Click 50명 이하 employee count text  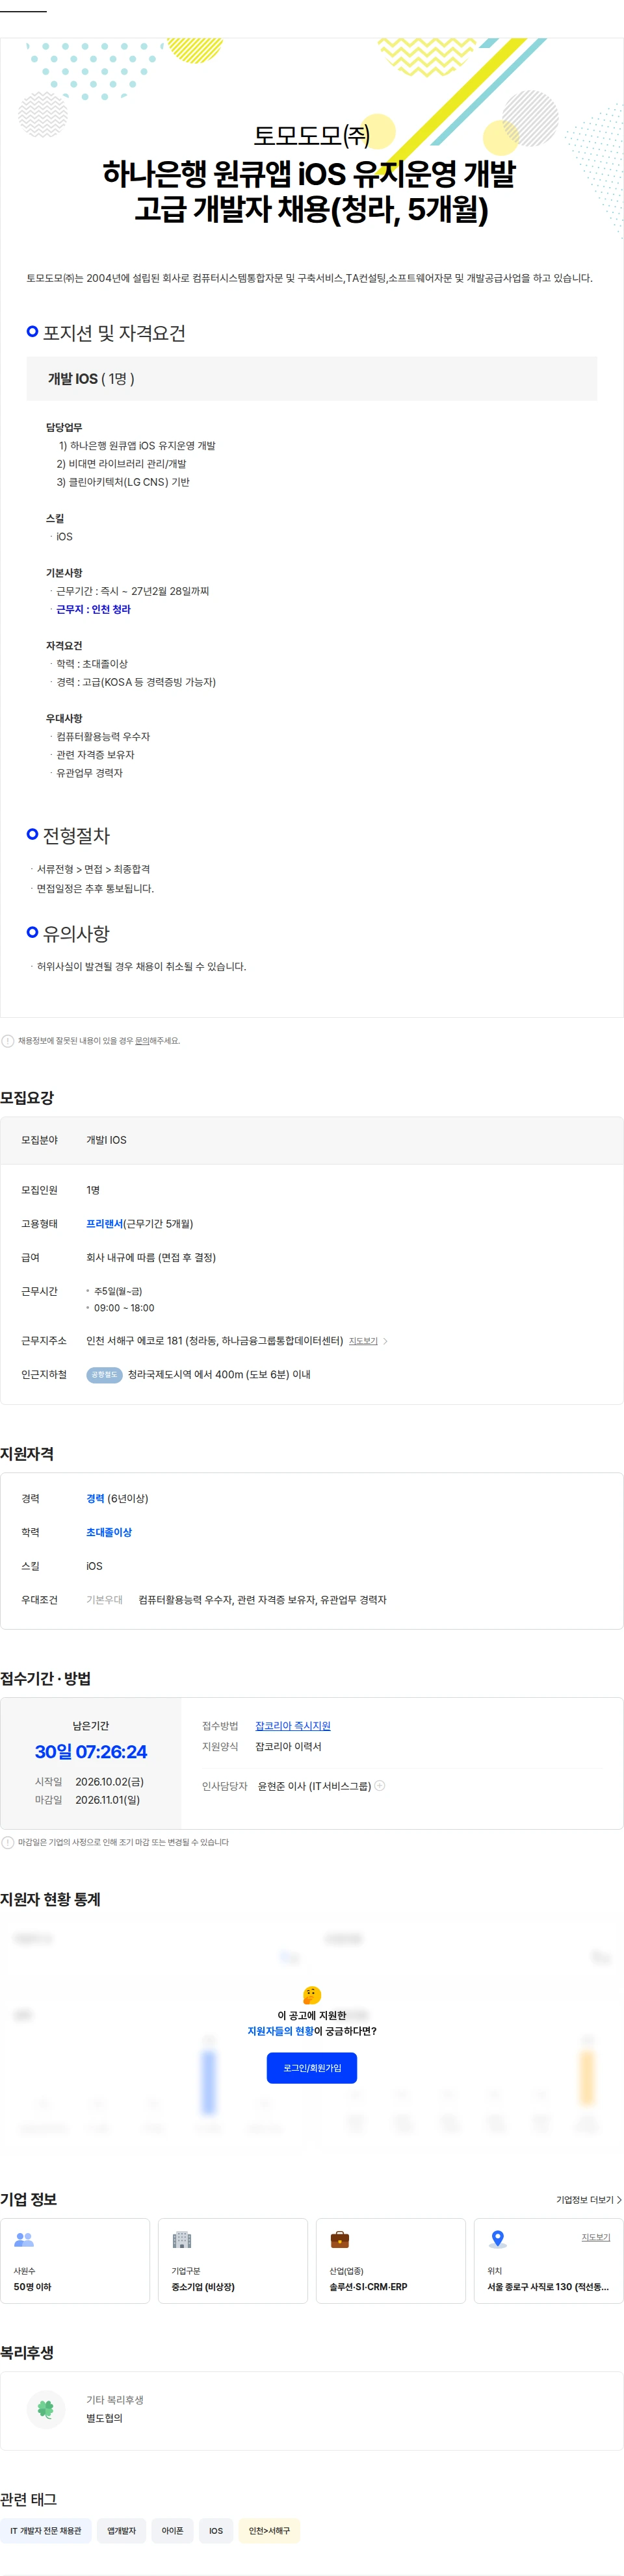(x=32, y=2287)
